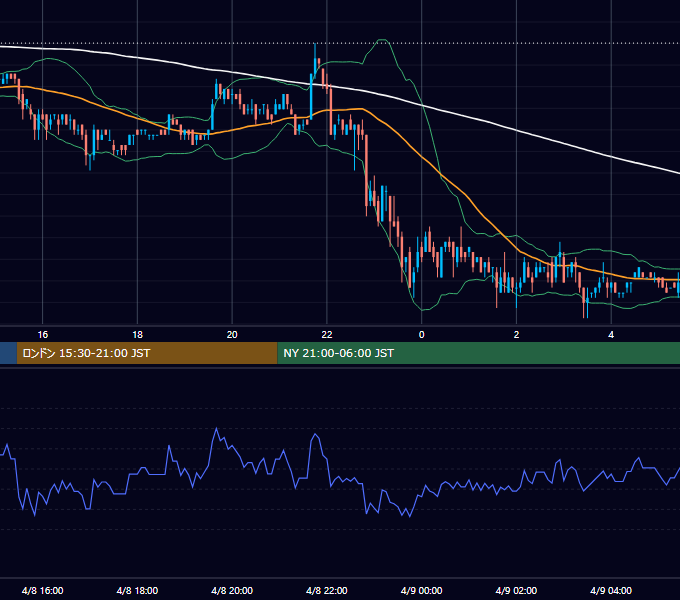680x600 pixels.
Task: Click the 0 hour label on price chart axis
Action: [x=422, y=335]
